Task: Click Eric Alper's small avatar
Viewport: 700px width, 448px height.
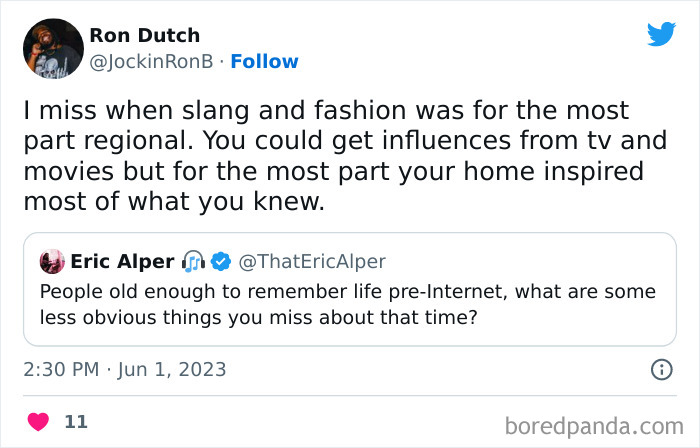Action: tap(52, 262)
